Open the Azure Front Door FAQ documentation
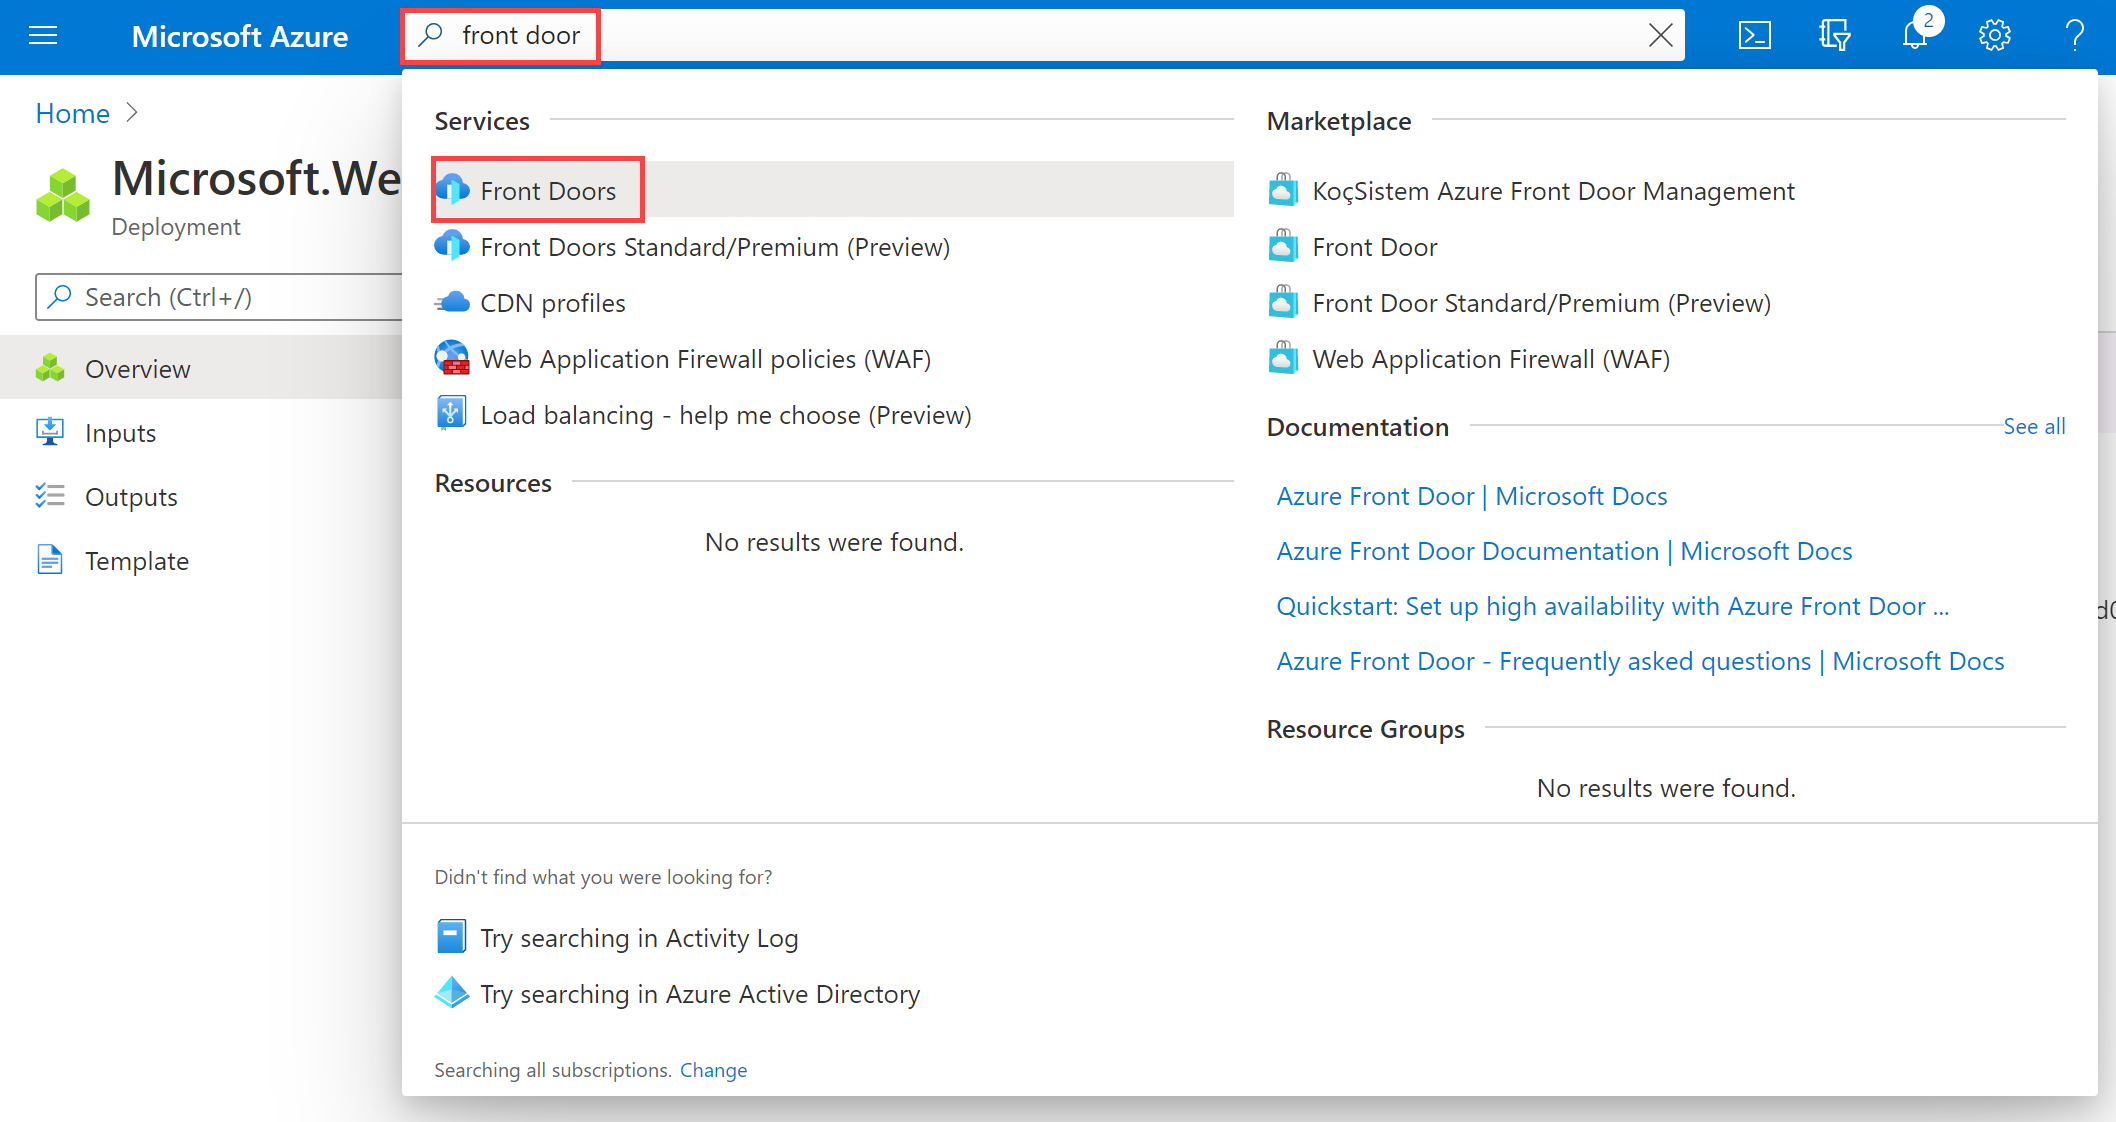2116x1122 pixels. pos(1639,660)
